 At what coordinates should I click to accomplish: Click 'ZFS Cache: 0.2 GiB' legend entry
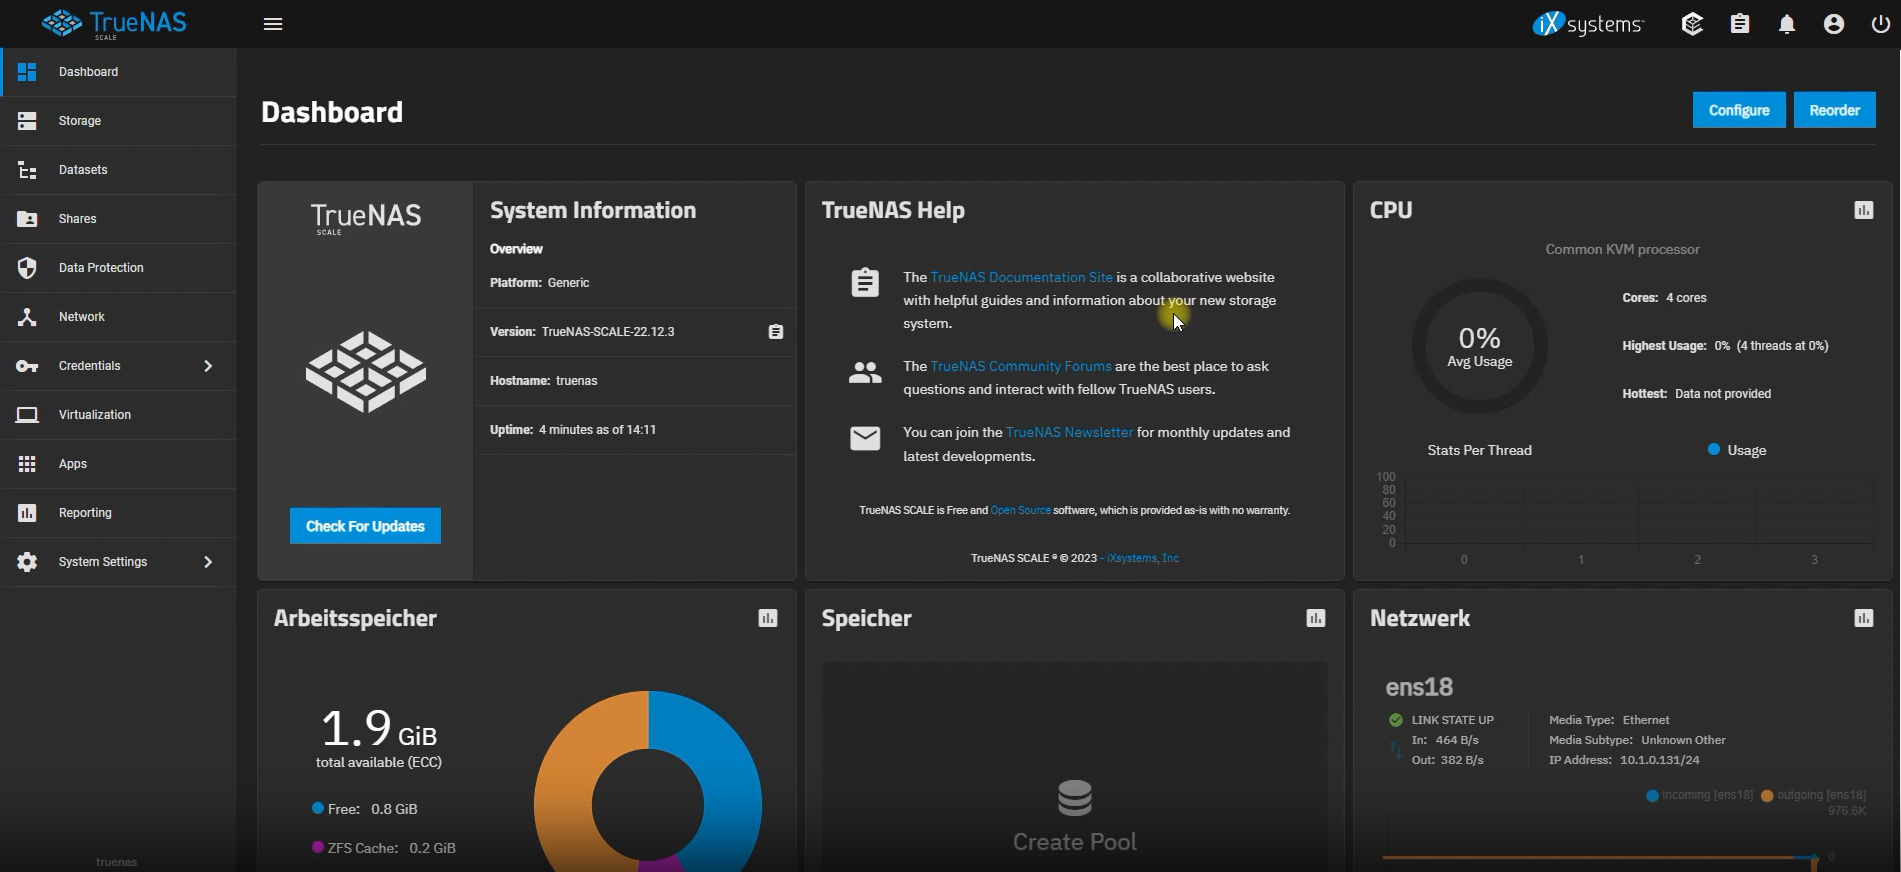point(384,848)
